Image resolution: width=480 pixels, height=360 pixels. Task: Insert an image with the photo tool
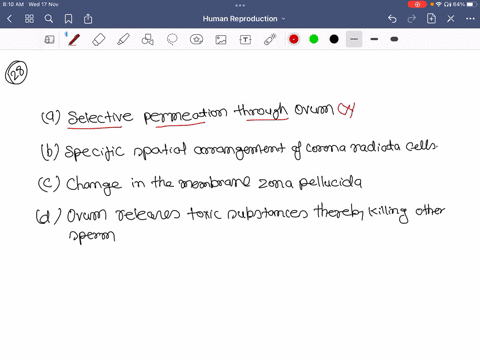coord(221,40)
